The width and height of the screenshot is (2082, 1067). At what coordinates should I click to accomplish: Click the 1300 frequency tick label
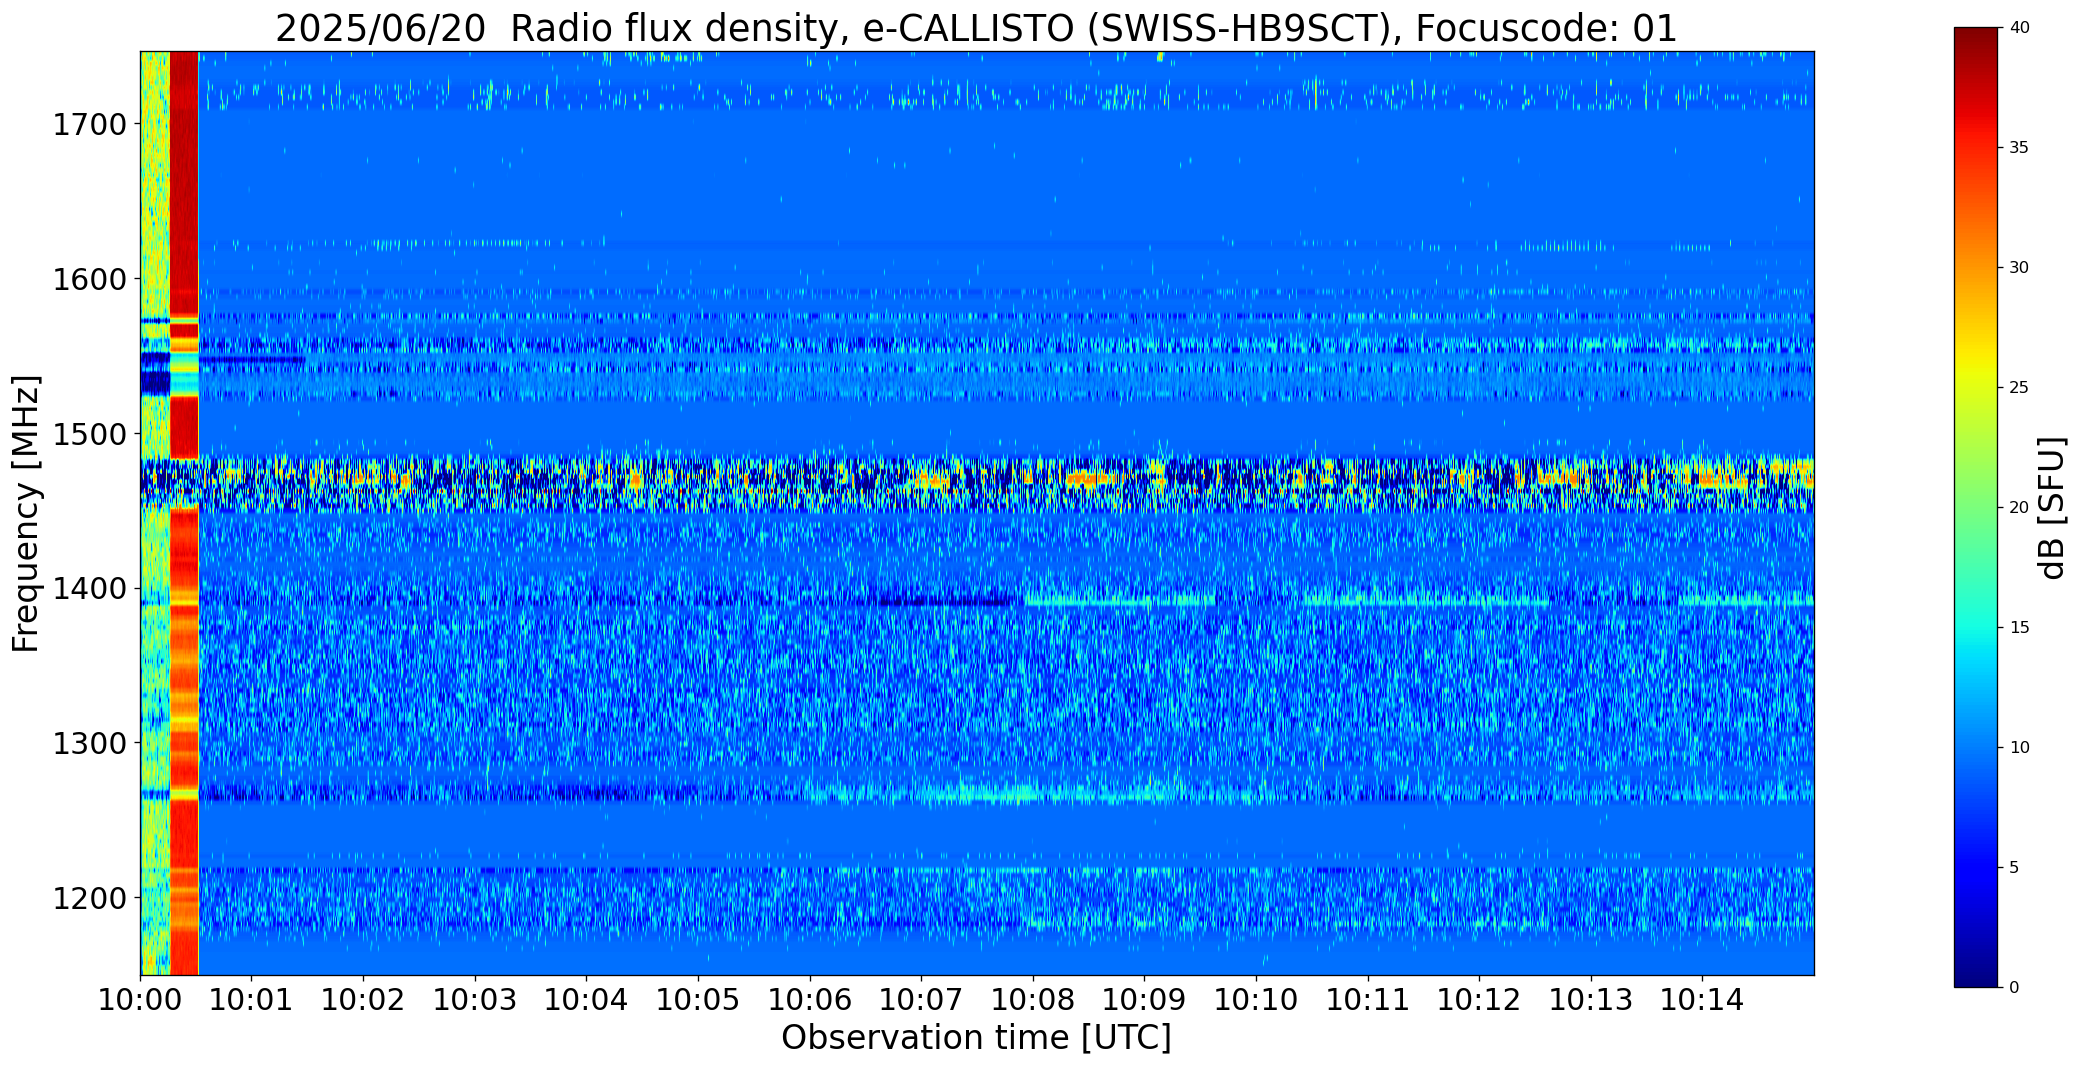click(x=90, y=743)
